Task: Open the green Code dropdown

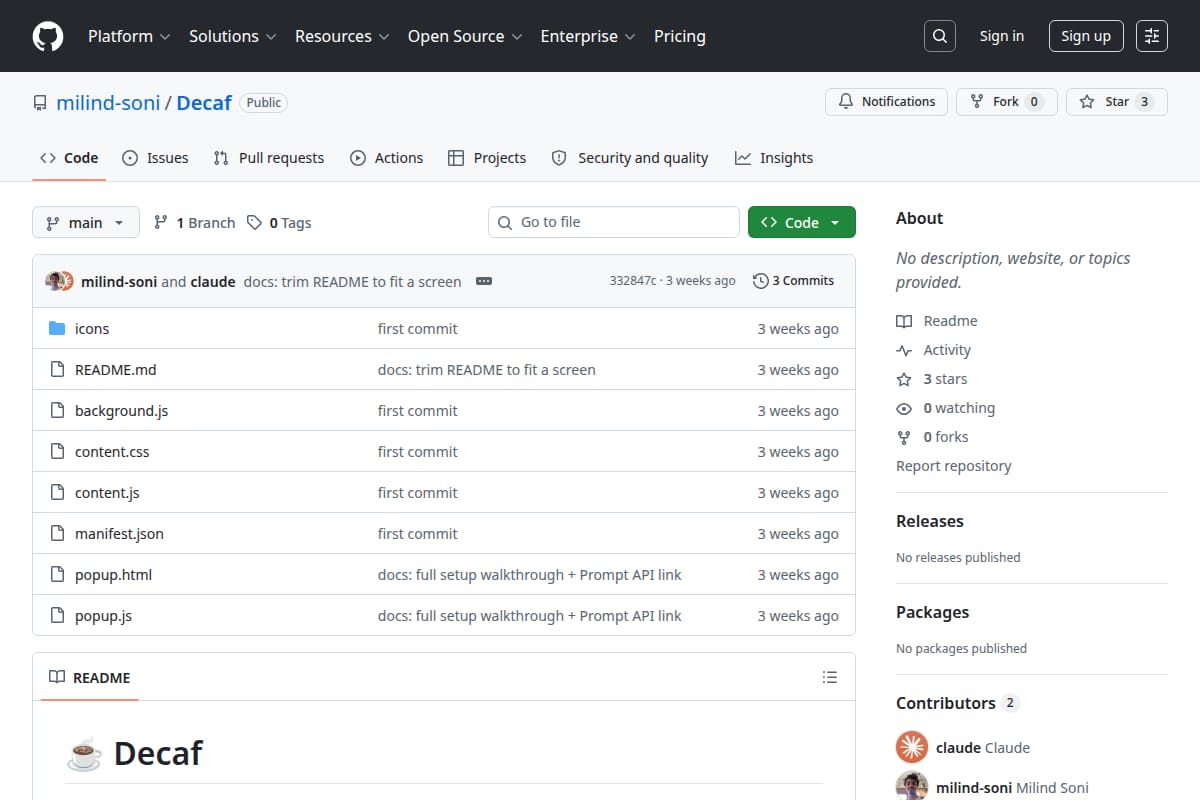Action: click(x=802, y=222)
